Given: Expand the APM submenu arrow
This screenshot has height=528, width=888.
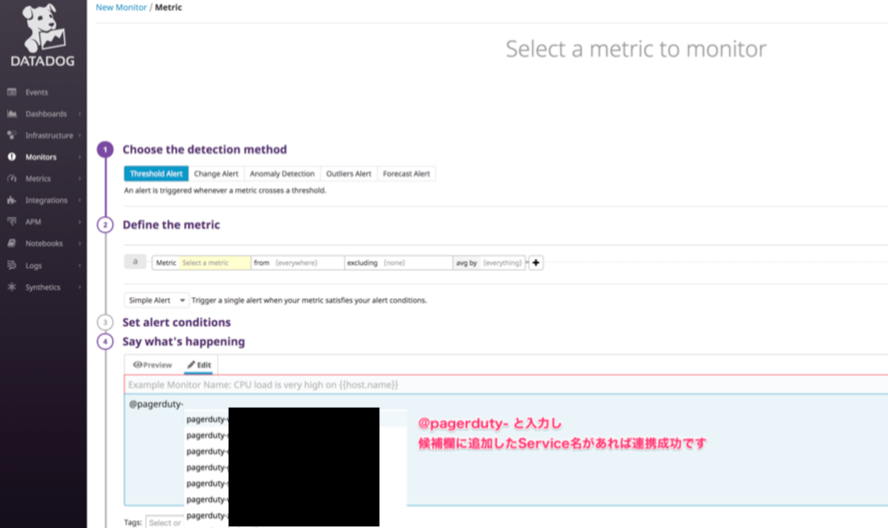Looking at the screenshot, I should pyautogui.click(x=79, y=222).
